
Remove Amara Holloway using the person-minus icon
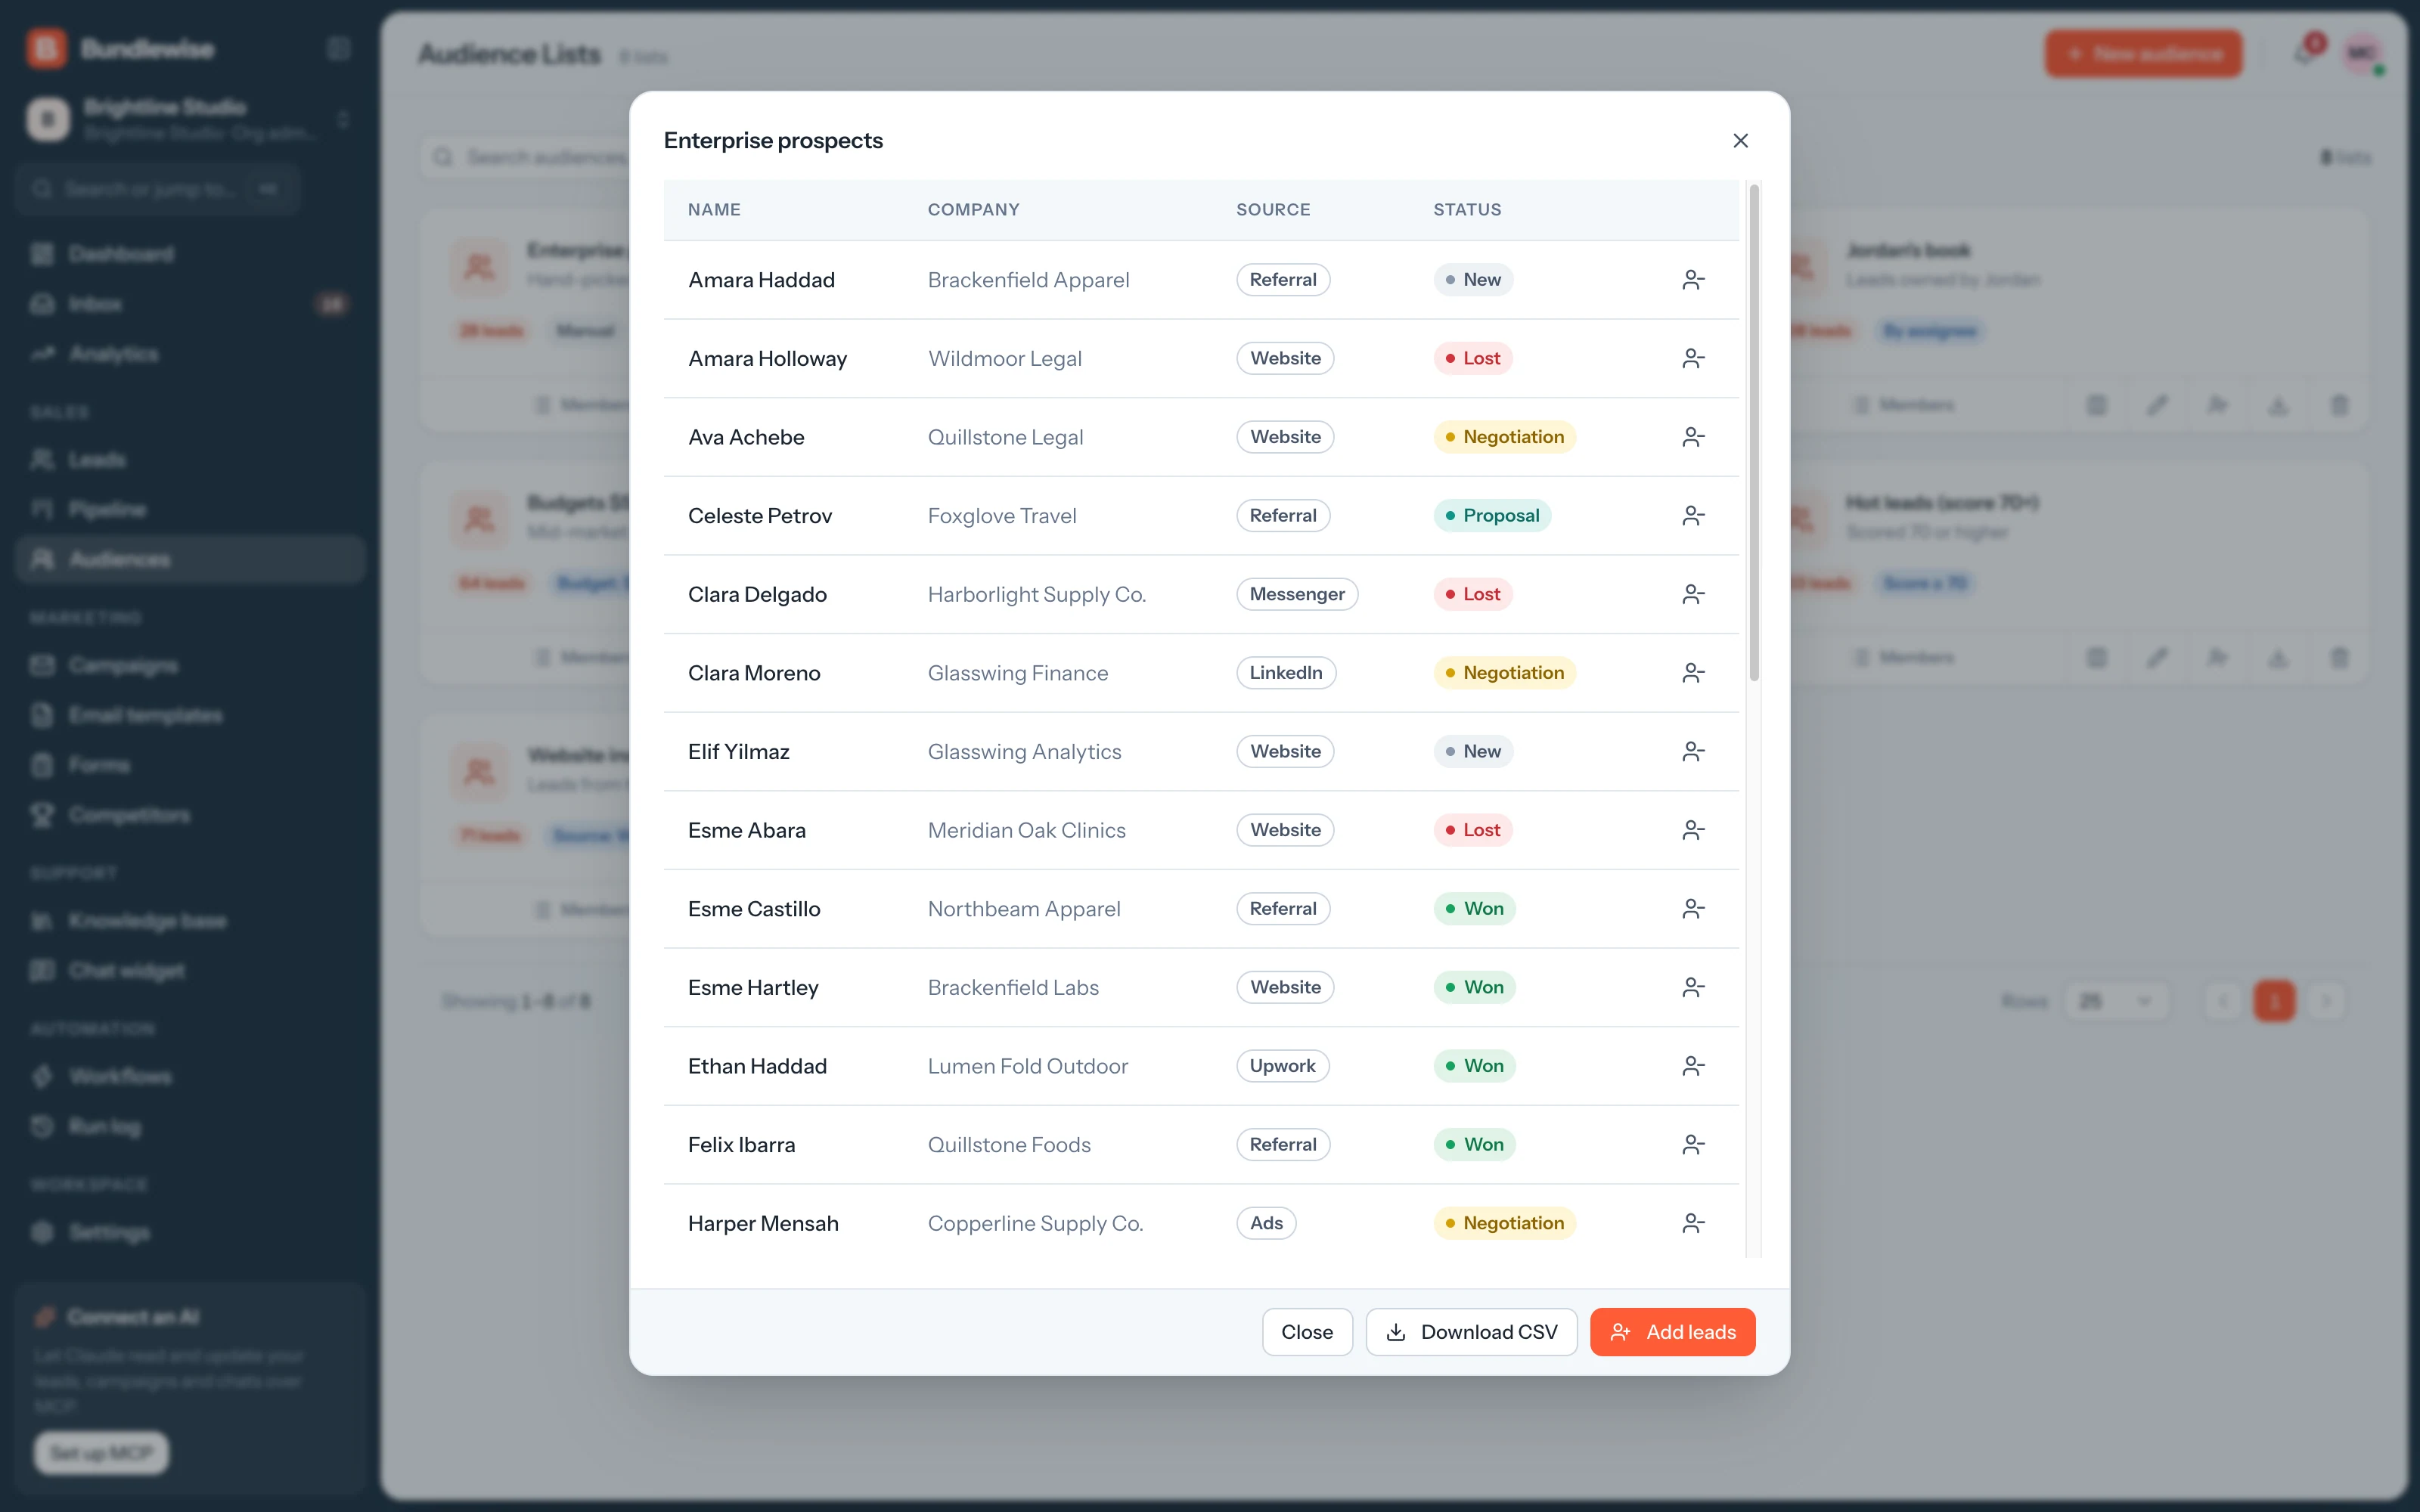pos(1693,358)
